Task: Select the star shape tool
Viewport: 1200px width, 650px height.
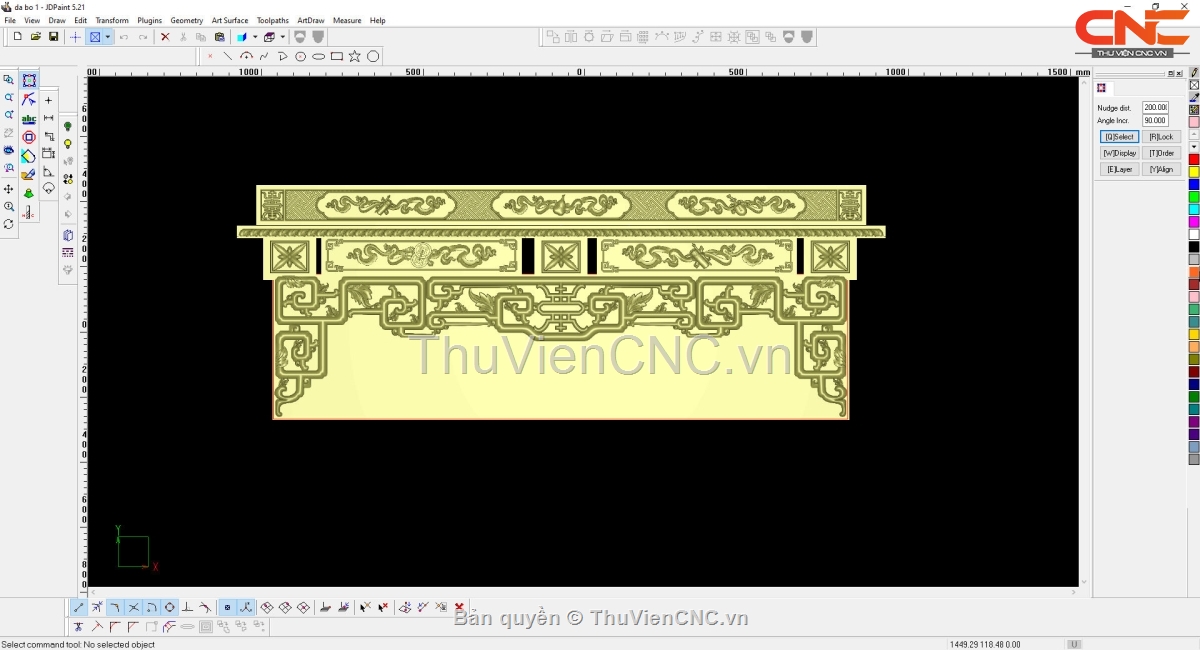Action: tap(355, 56)
